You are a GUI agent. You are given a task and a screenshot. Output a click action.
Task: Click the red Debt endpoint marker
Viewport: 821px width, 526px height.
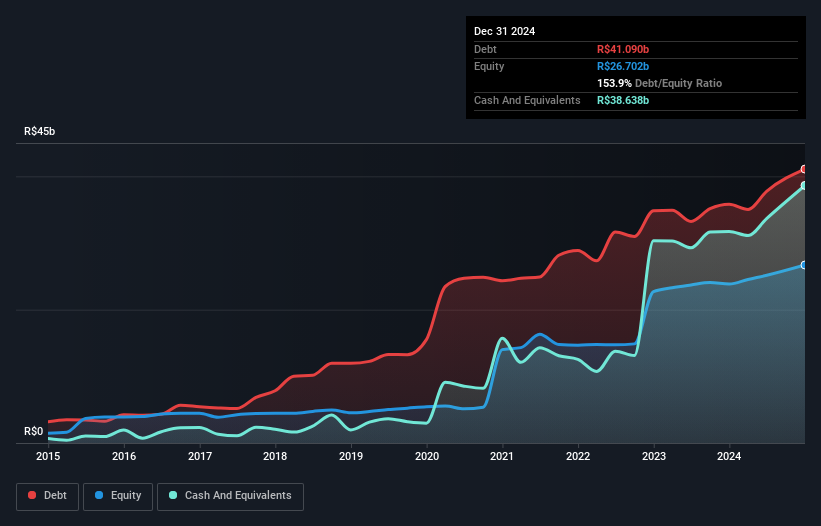(804, 169)
